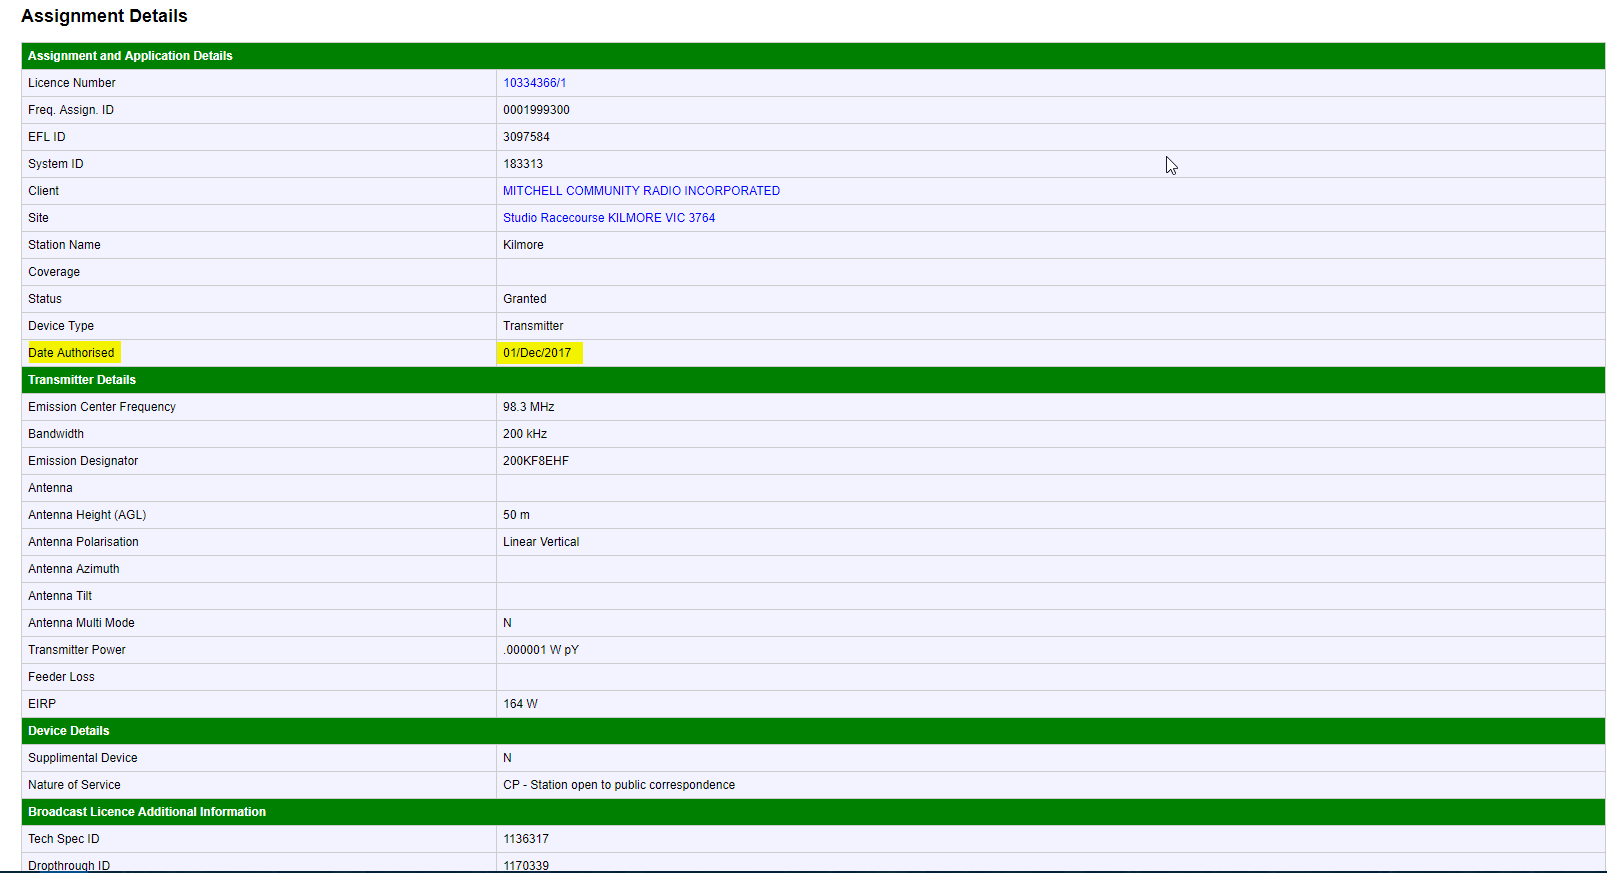Click the Device Details section header

tap(69, 731)
